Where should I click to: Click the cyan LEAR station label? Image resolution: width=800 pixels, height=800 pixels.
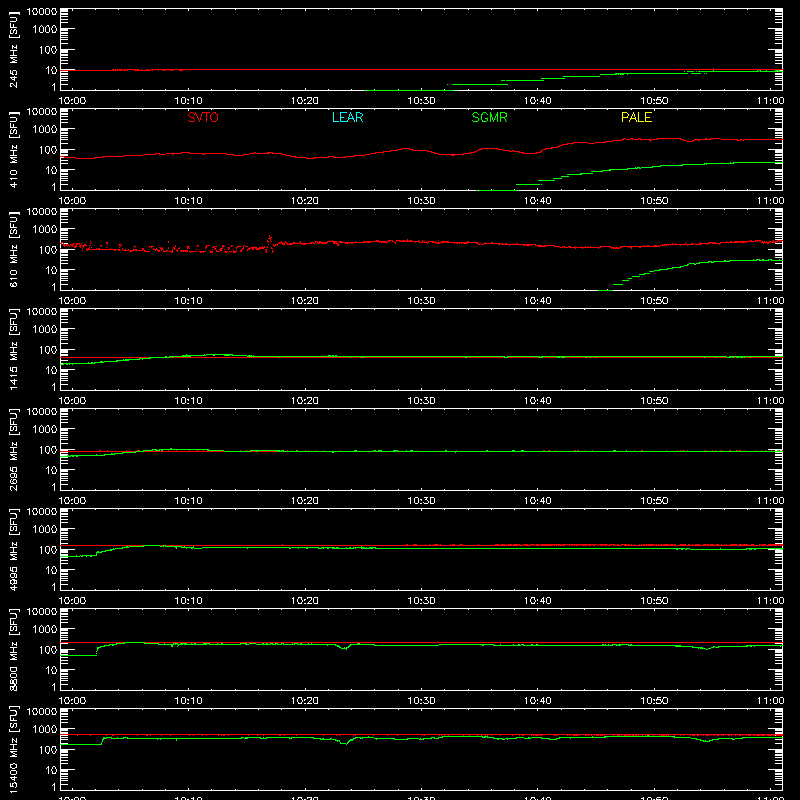(x=347, y=117)
